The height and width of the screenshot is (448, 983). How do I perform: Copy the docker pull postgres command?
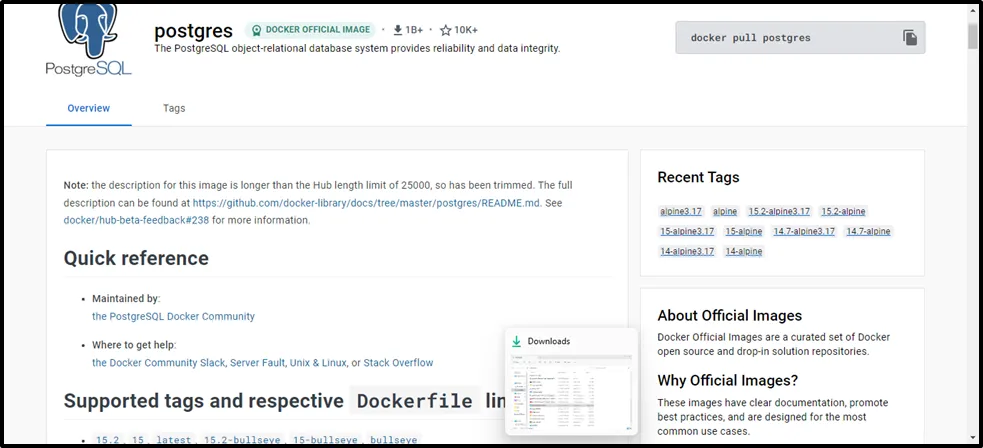pyautogui.click(x=909, y=38)
